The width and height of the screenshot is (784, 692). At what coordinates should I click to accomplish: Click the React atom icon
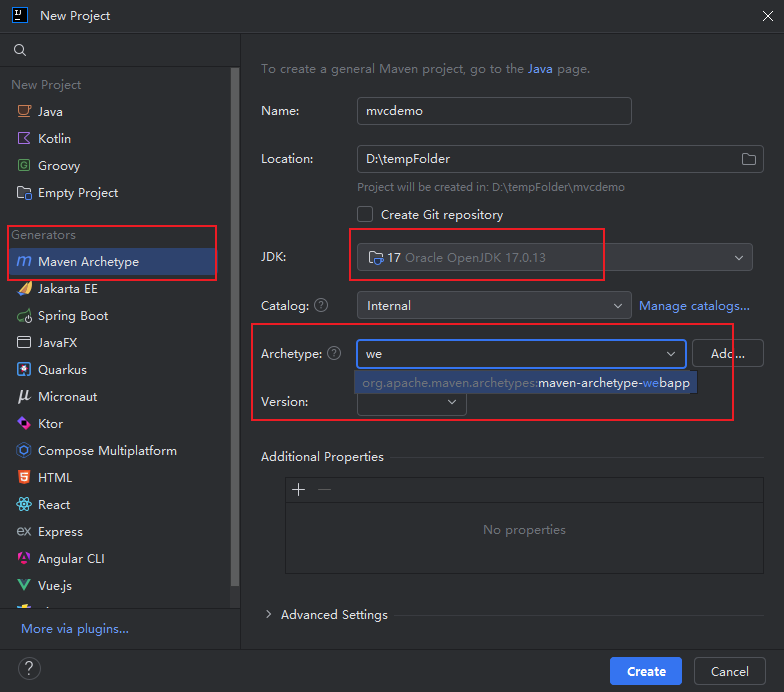coord(24,504)
